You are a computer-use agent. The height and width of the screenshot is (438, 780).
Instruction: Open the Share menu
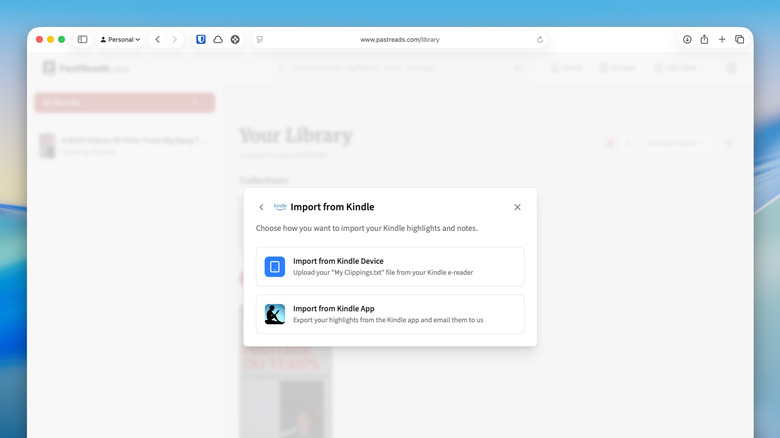704,39
